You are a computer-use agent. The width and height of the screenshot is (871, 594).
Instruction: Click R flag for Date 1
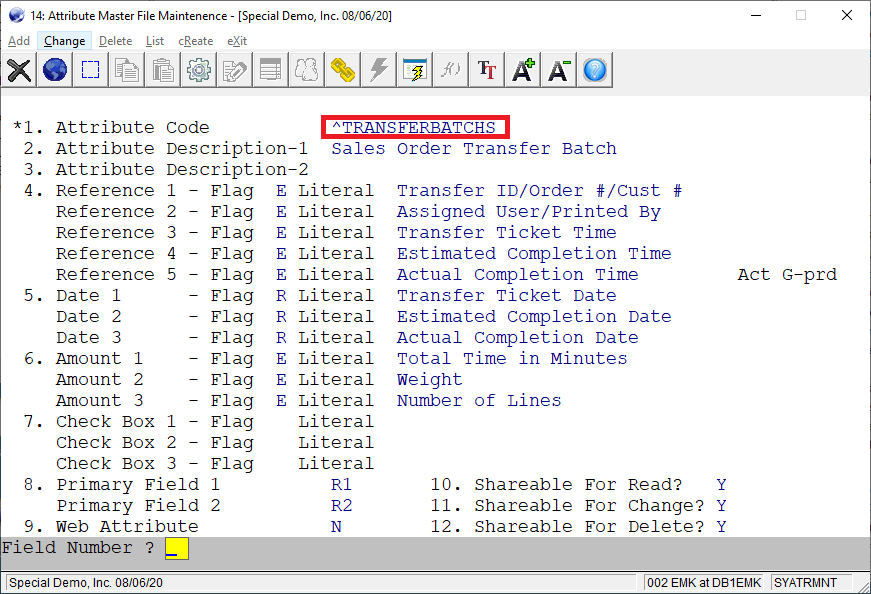tap(281, 296)
